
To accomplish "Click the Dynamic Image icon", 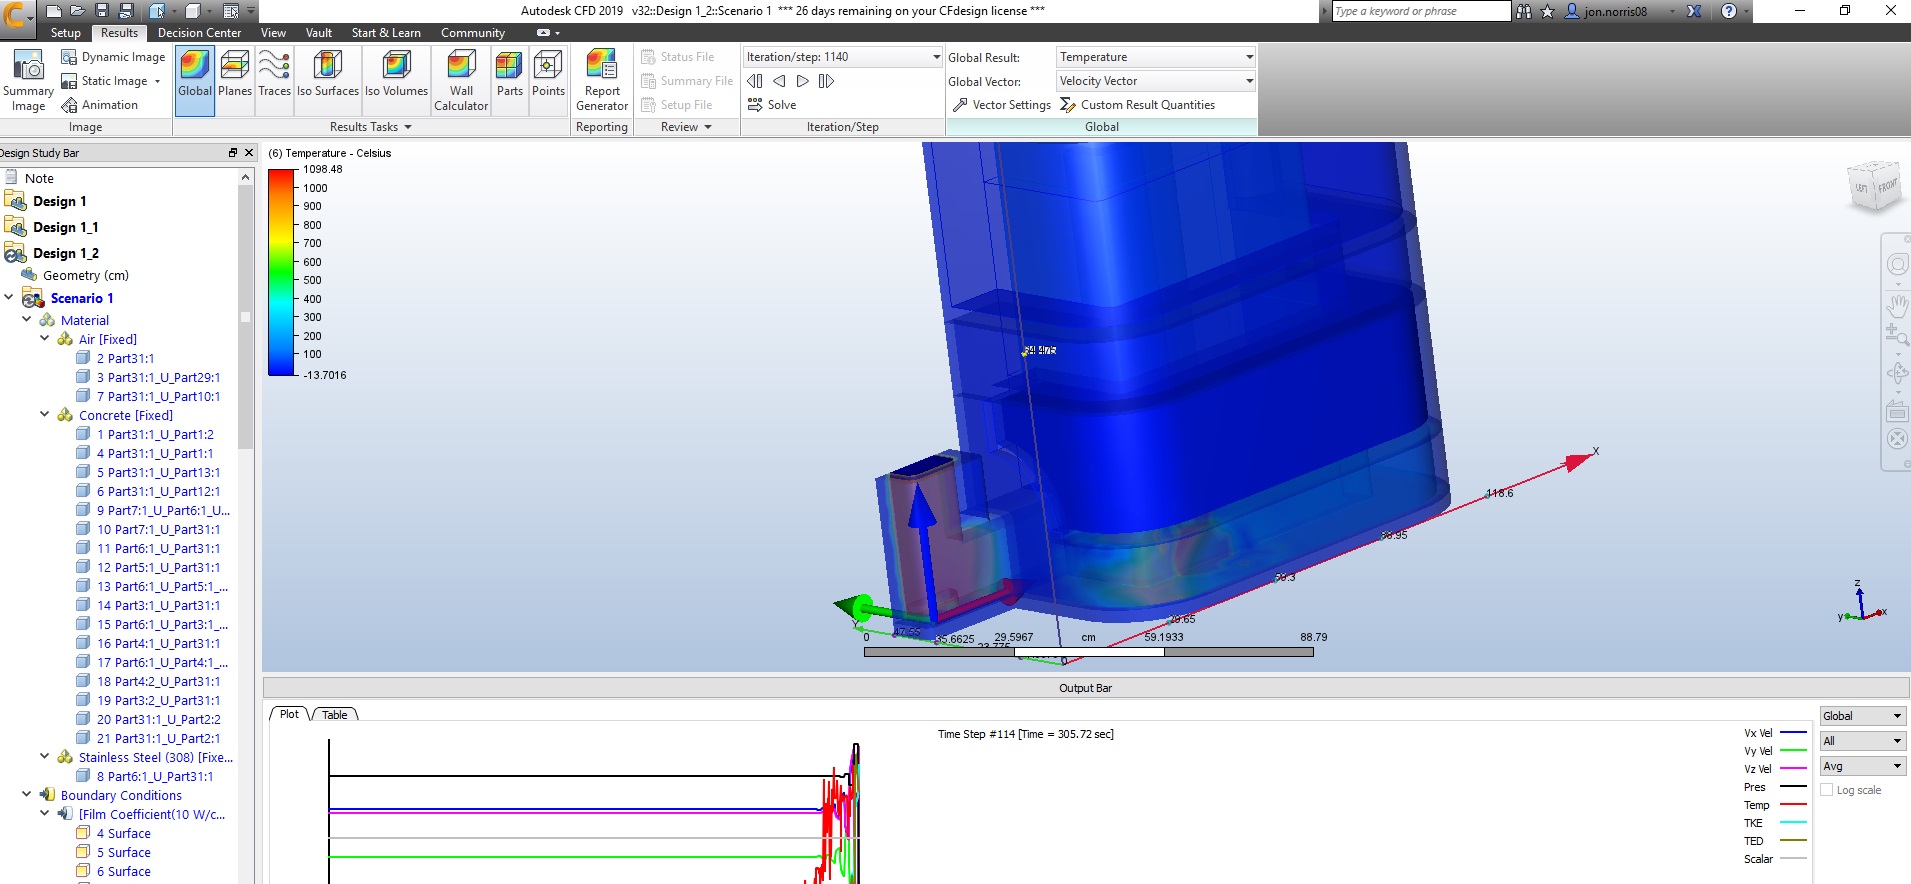I will click(69, 57).
